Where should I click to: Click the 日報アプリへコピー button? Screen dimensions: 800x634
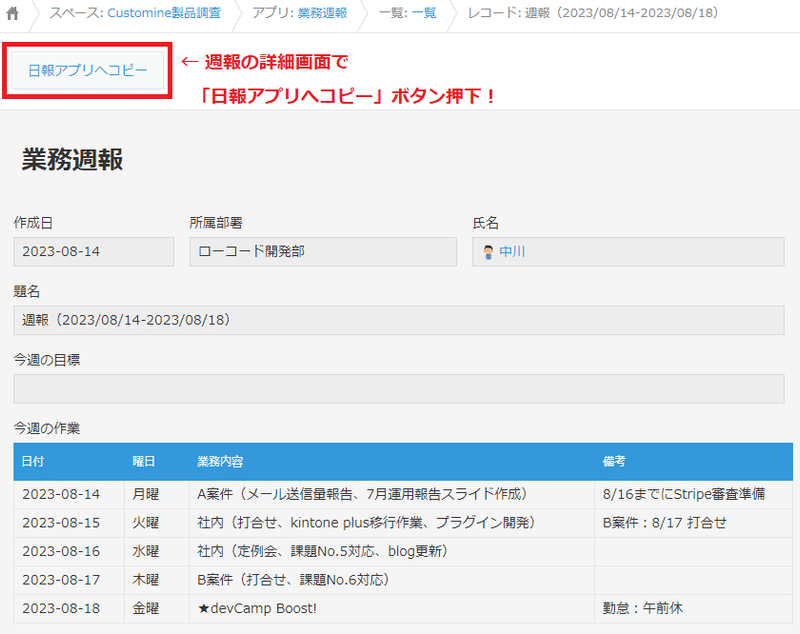click(x=88, y=70)
